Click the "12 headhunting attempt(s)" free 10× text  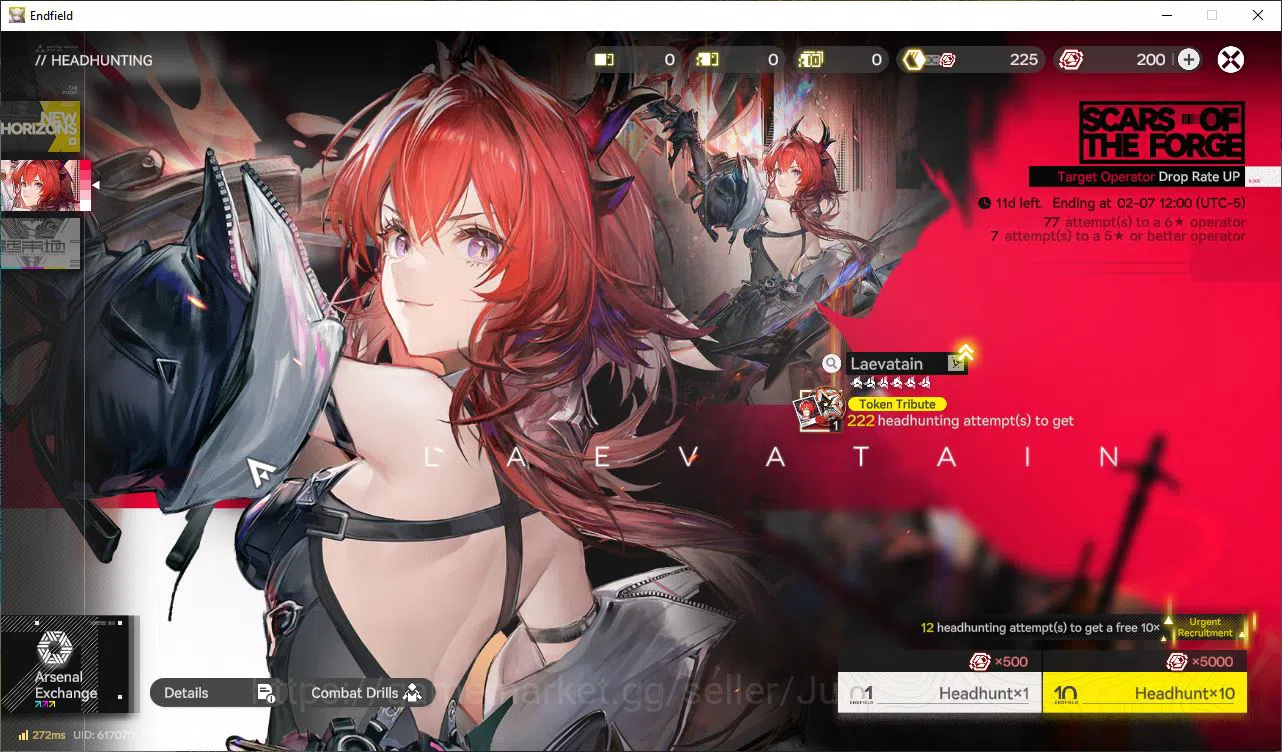point(1040,628)
